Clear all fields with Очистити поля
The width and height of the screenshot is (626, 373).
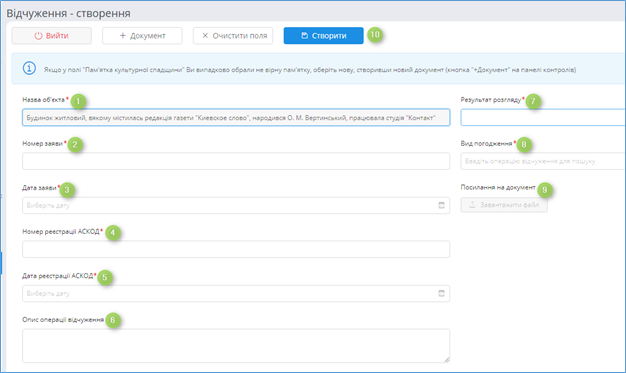(x=233, y=36)
